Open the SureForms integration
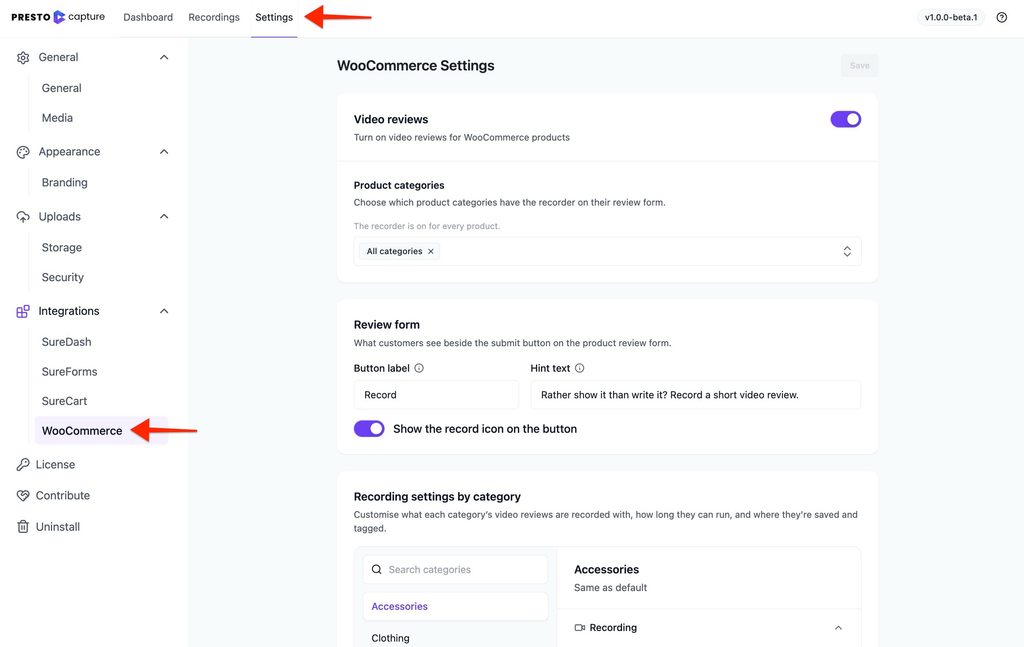The image size is (1024, 647). (69, 371)
